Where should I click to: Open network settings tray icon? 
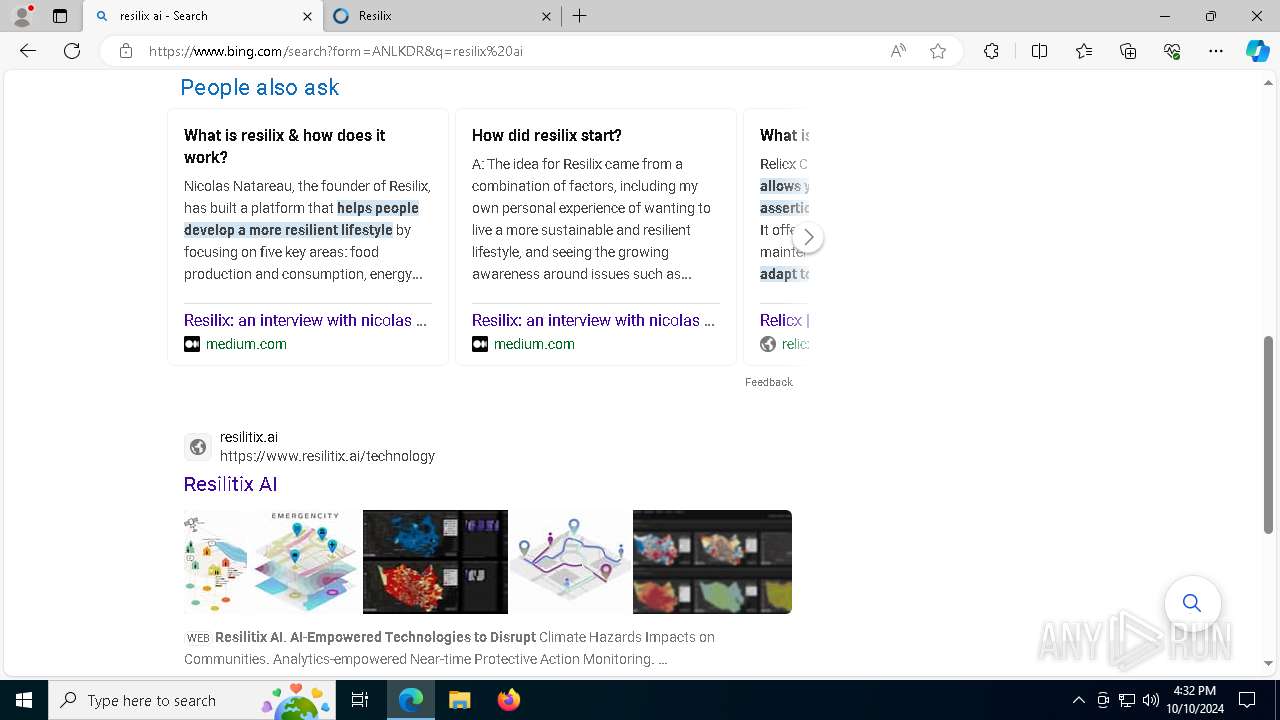coord(1127,700)
